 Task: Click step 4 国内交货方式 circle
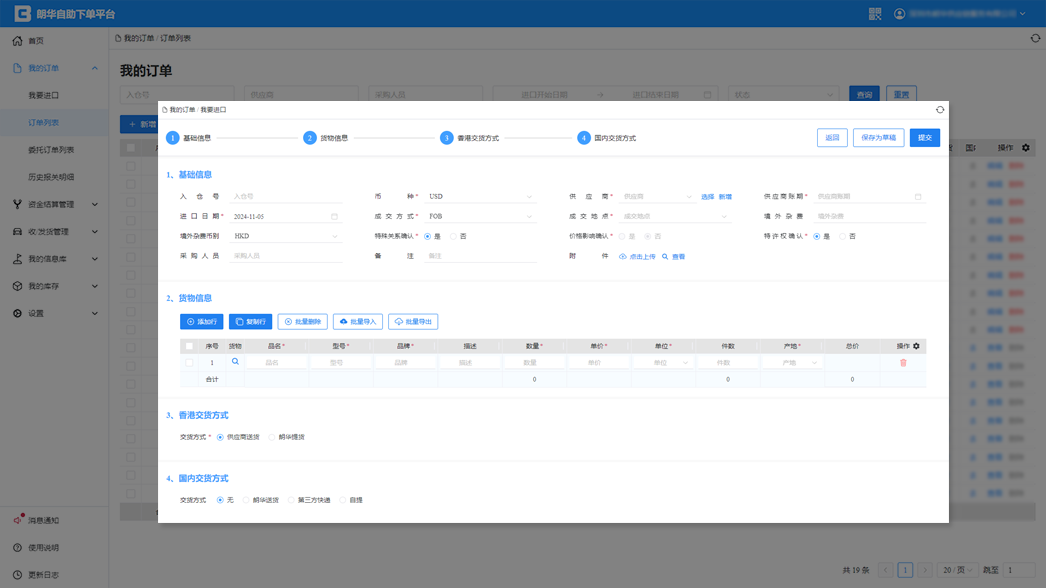point(584,137)
